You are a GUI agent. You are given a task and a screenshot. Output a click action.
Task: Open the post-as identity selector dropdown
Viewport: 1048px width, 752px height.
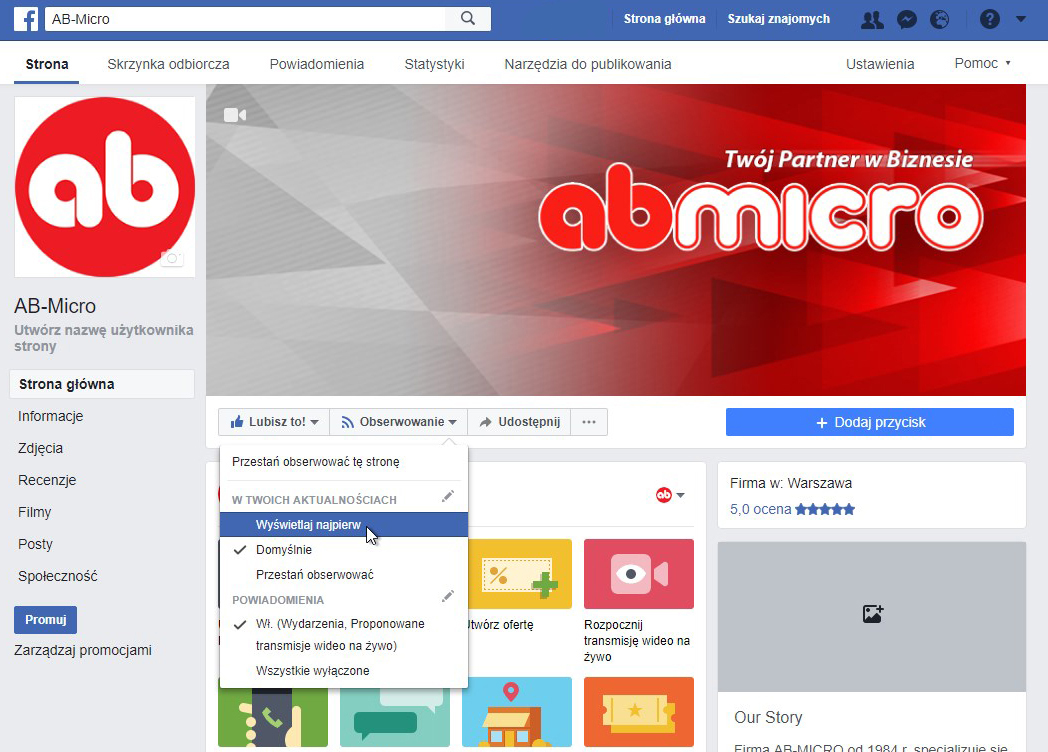coord(670,495)
